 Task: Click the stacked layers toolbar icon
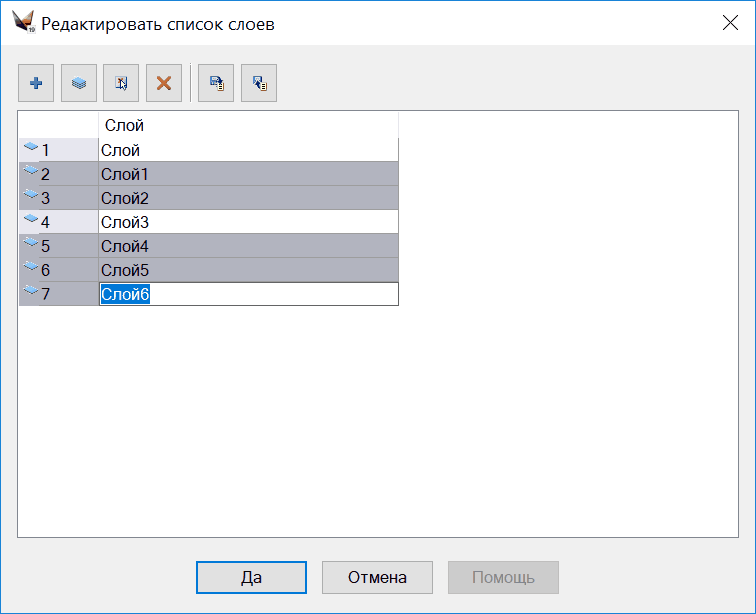pyautogui.click(x=79, y=84)
